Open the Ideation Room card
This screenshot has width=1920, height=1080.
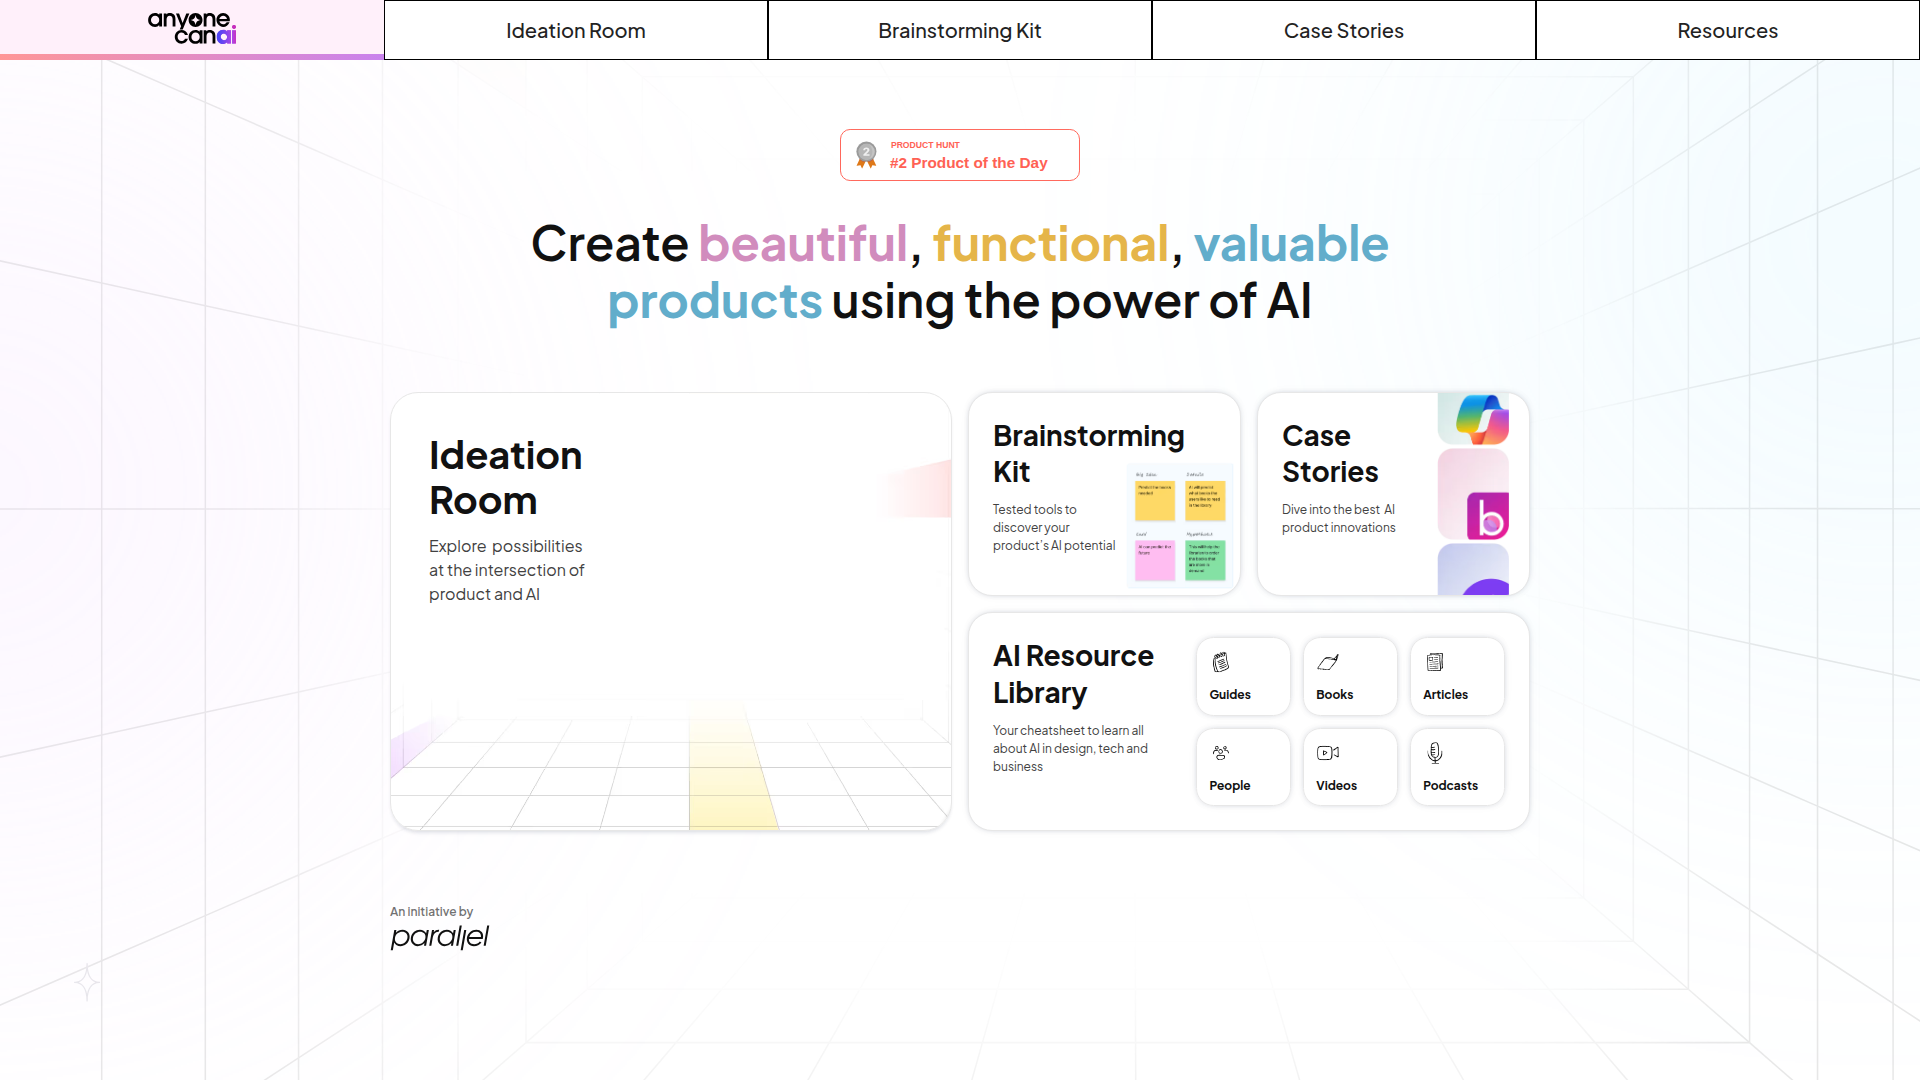670,611
